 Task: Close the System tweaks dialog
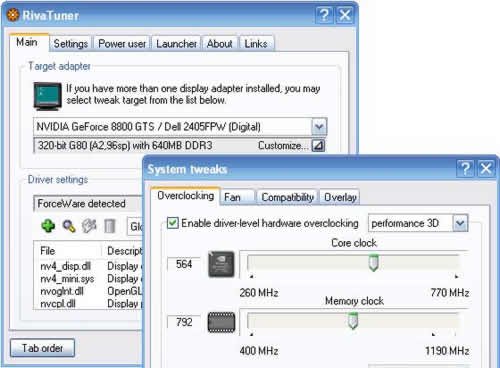(486, 169)
